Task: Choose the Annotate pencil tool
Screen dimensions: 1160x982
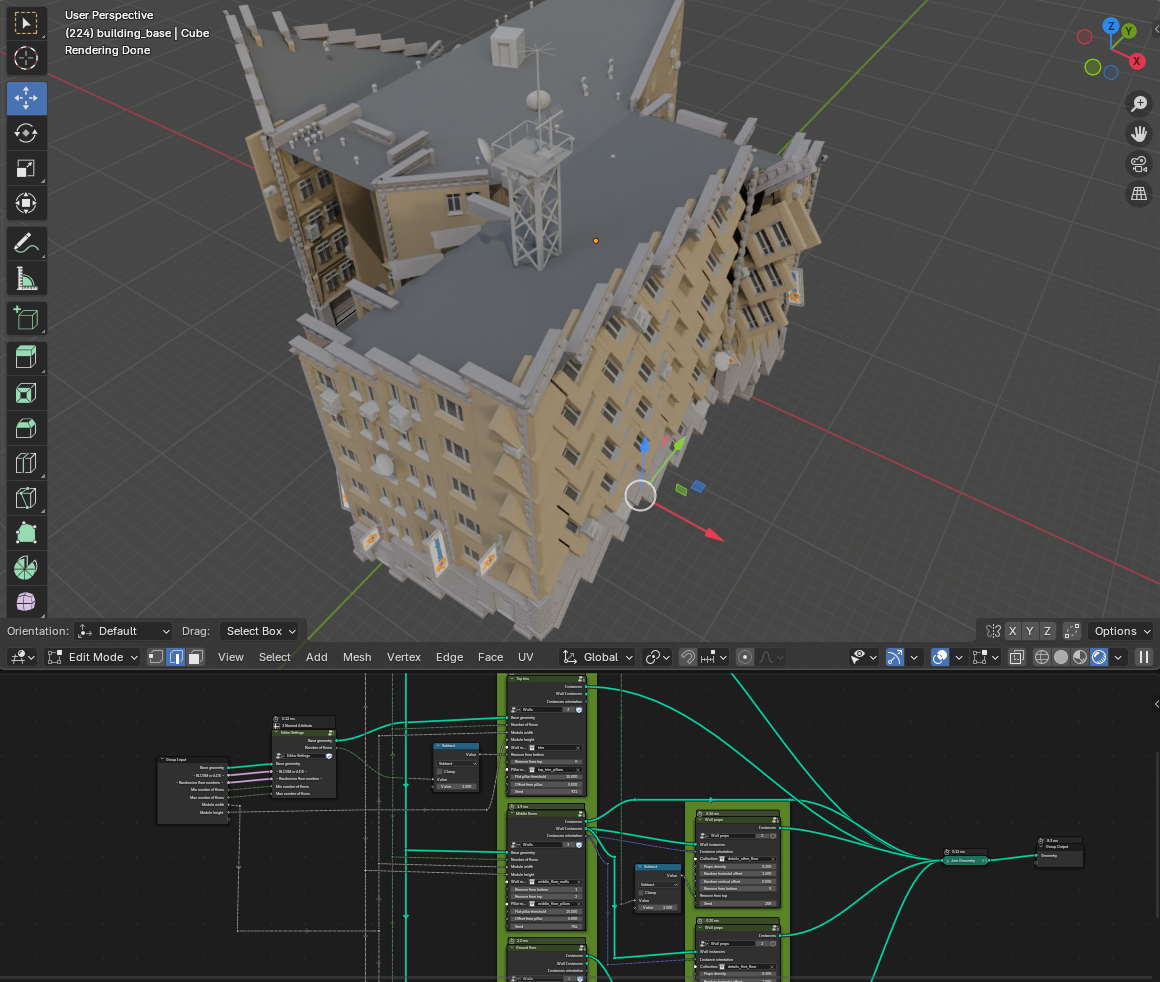Action: tap(26, 242)
